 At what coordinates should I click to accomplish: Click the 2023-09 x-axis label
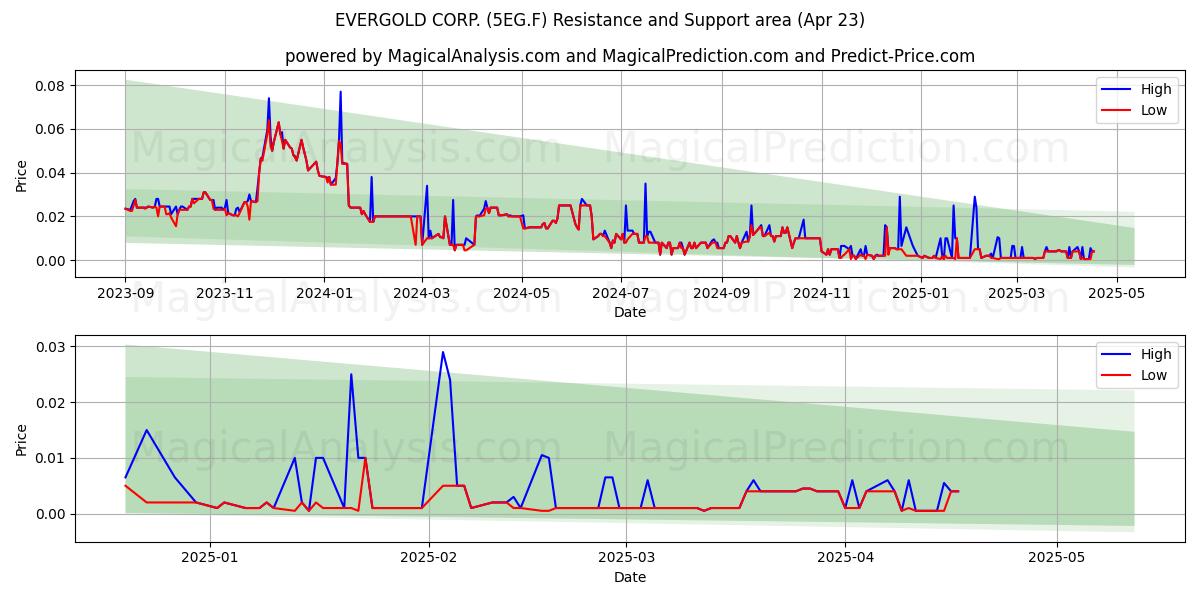point(125,294)
